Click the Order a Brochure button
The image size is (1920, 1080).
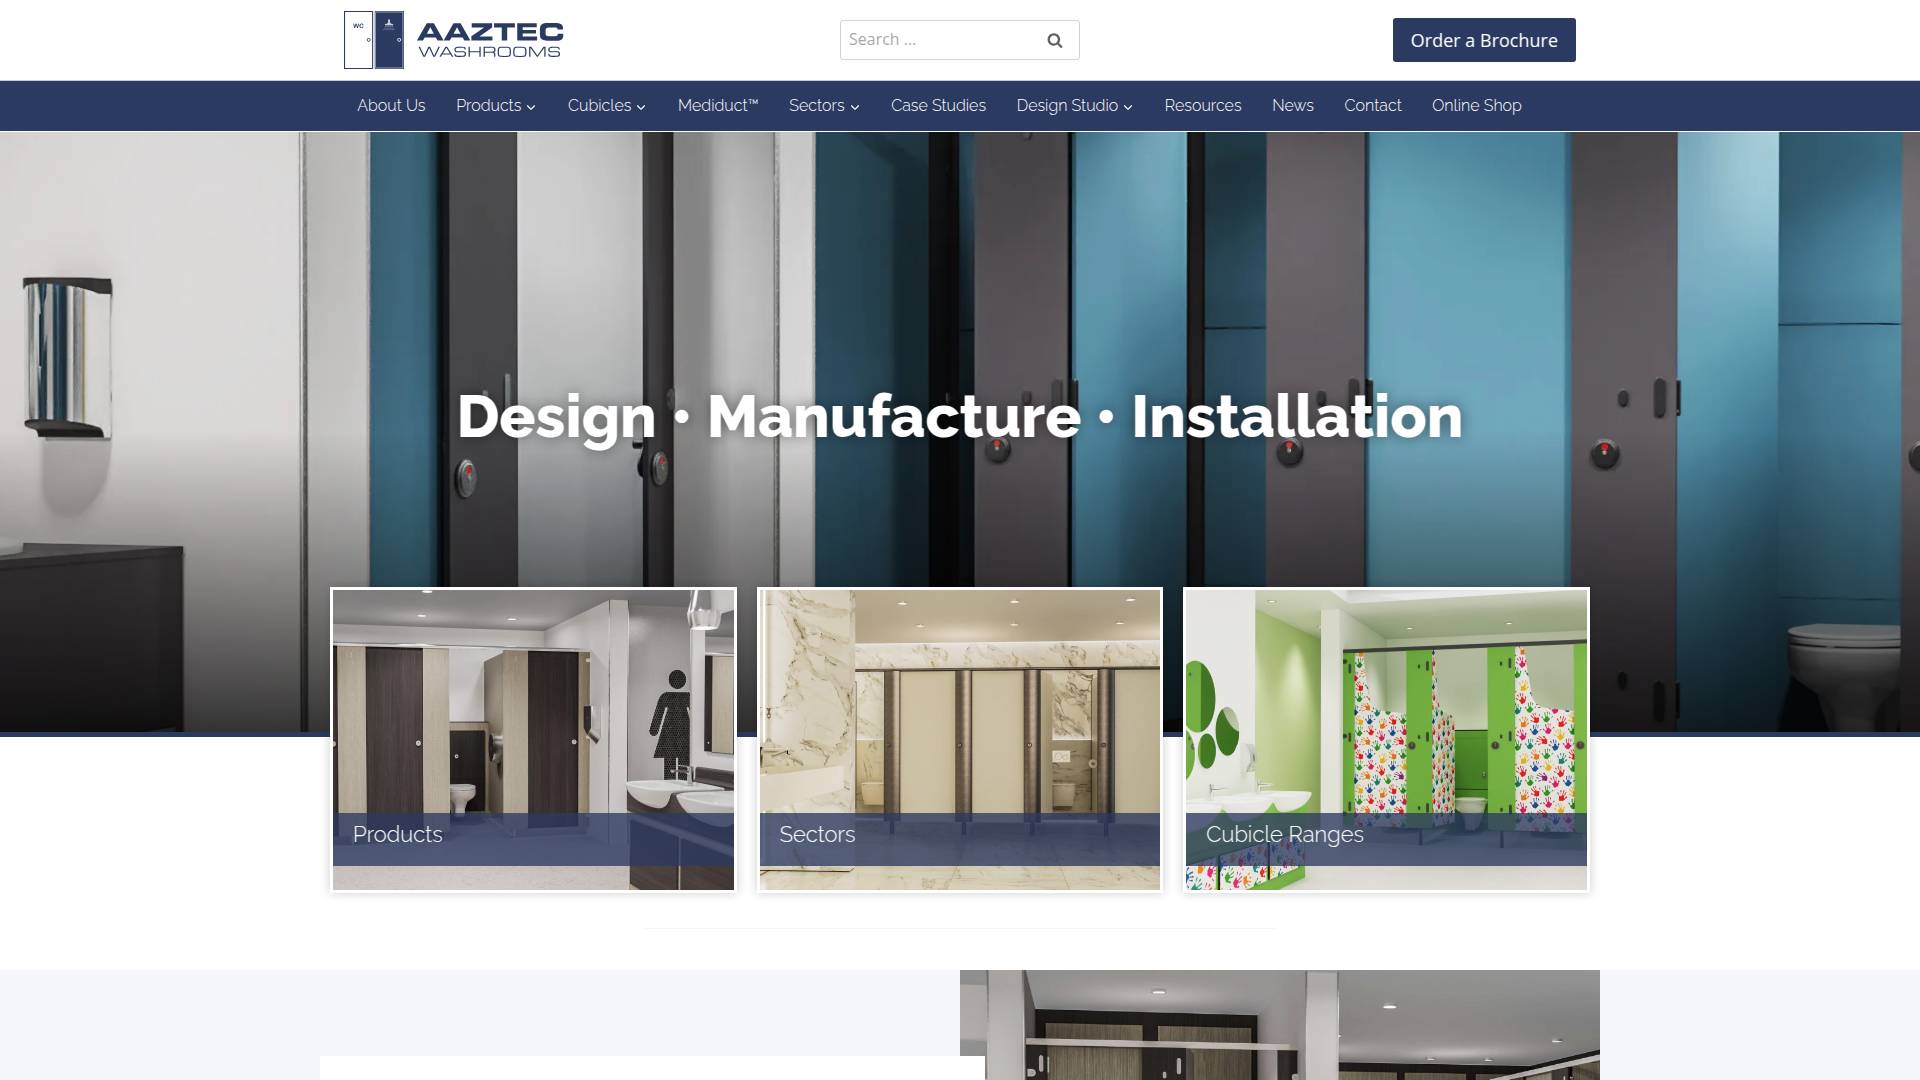pyautogui.click(x=1484, y=40)
